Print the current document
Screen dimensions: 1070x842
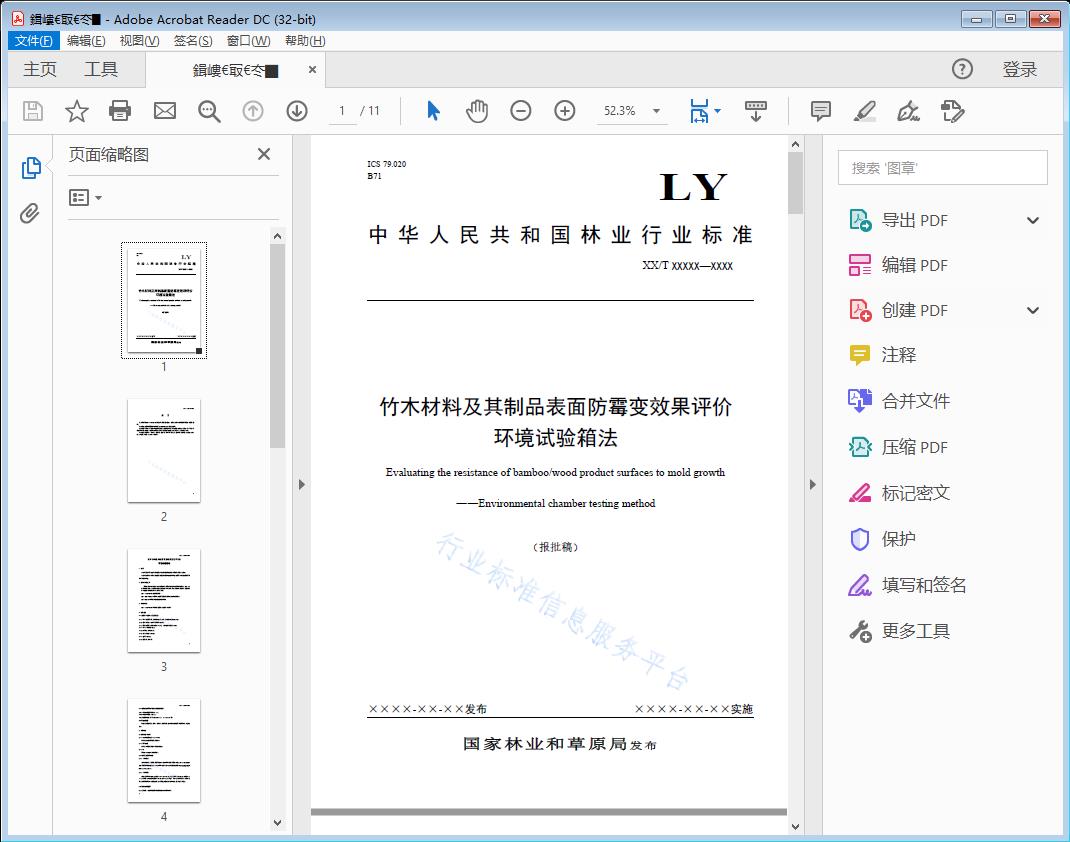[x=120, y=111]
